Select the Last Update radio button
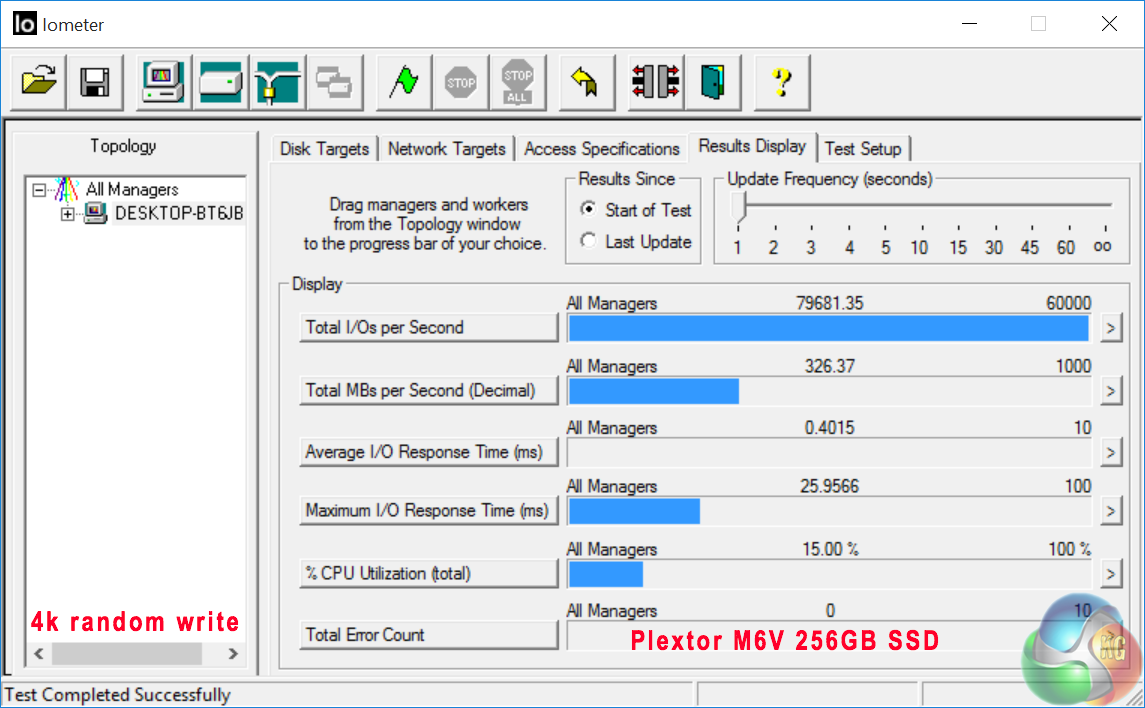1145x708 pixels. coord(588,241)
